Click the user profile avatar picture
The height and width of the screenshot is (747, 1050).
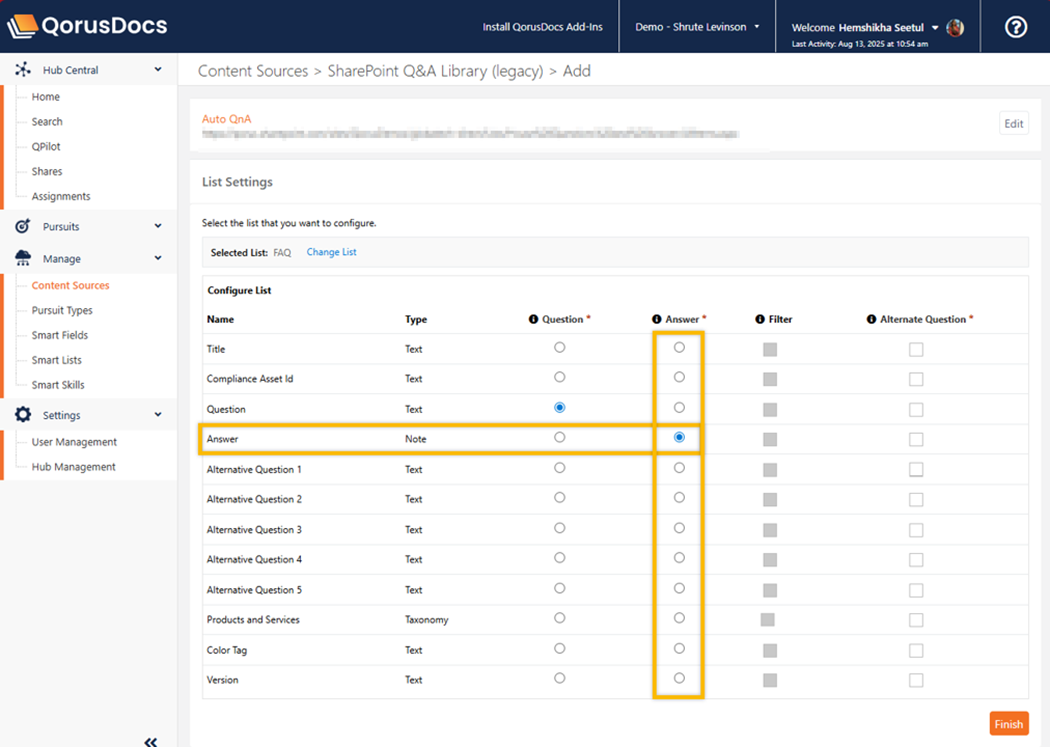(x=955, y=28)
